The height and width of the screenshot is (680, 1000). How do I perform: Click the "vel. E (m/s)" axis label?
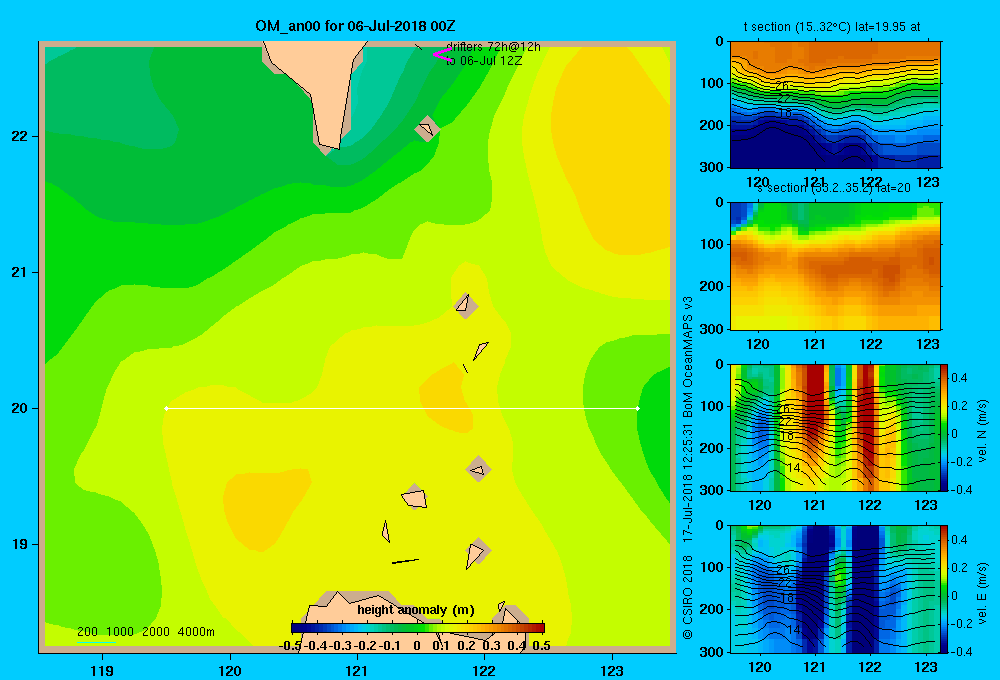983,593
